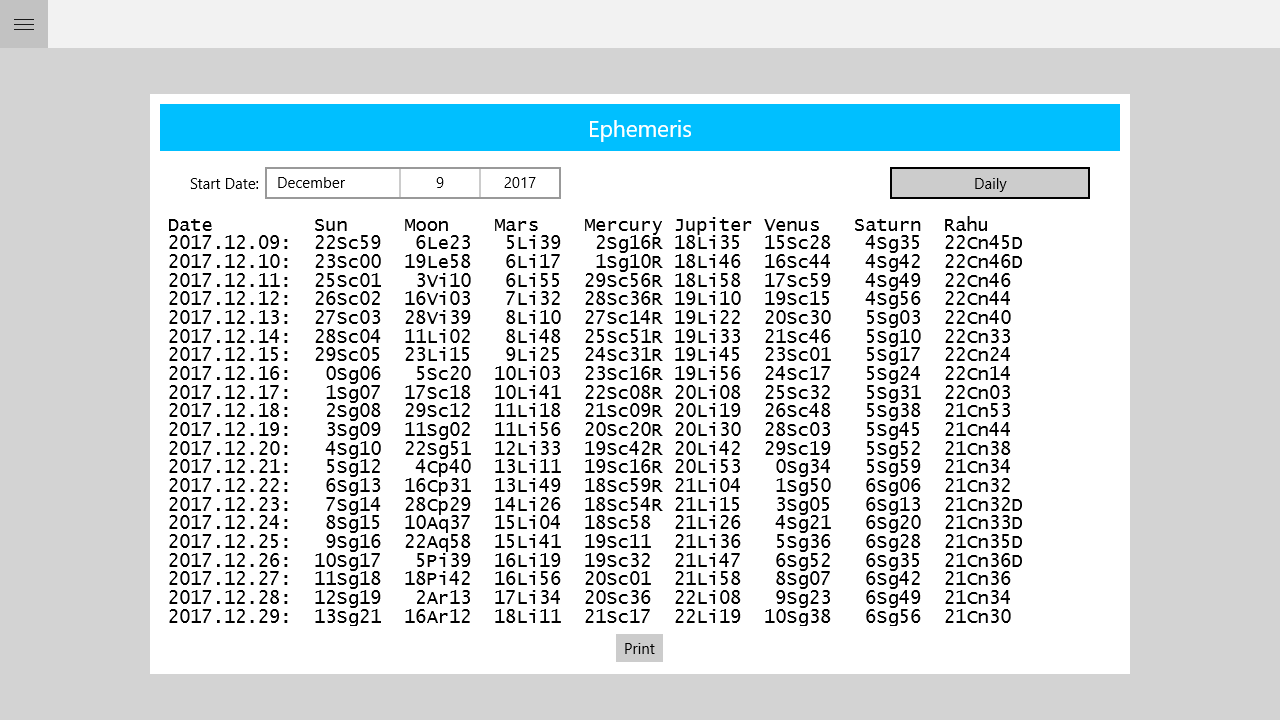Select the date 2017.12.25 row label
Viewport: 1280px width, 720px height.
(229, 542)
